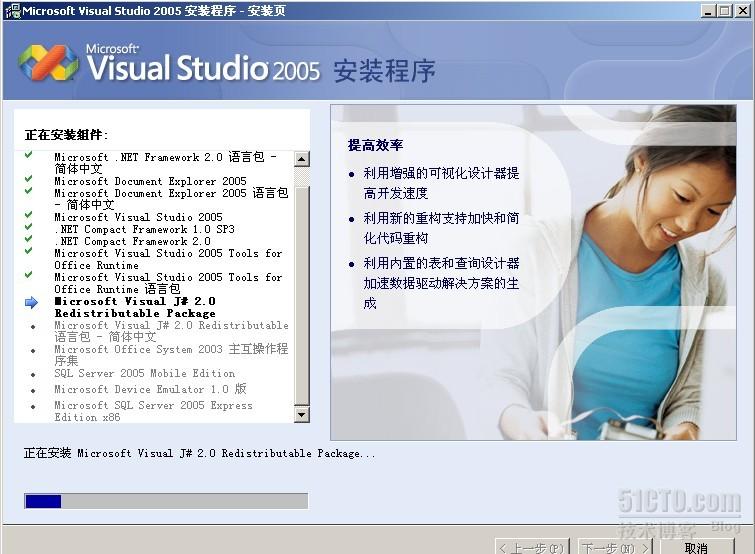The height and width of the screenshot is (554, 755).
Task: Click the '提高效率' heading
Action: point(376,145)
